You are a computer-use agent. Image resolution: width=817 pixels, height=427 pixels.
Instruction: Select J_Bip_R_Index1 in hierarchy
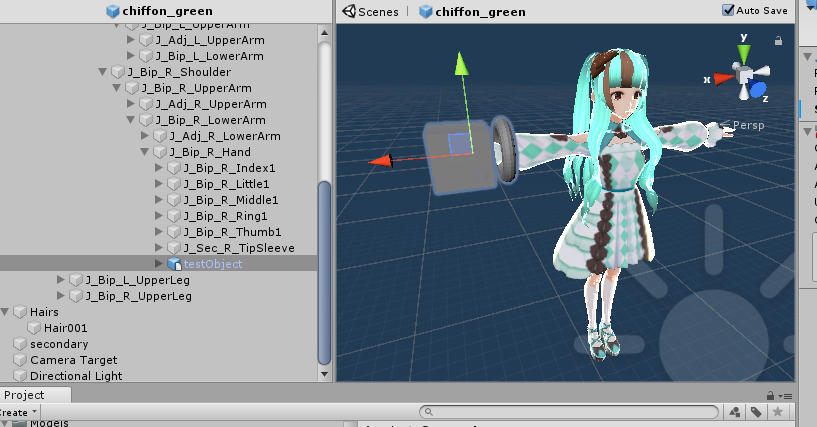[229, 168]
